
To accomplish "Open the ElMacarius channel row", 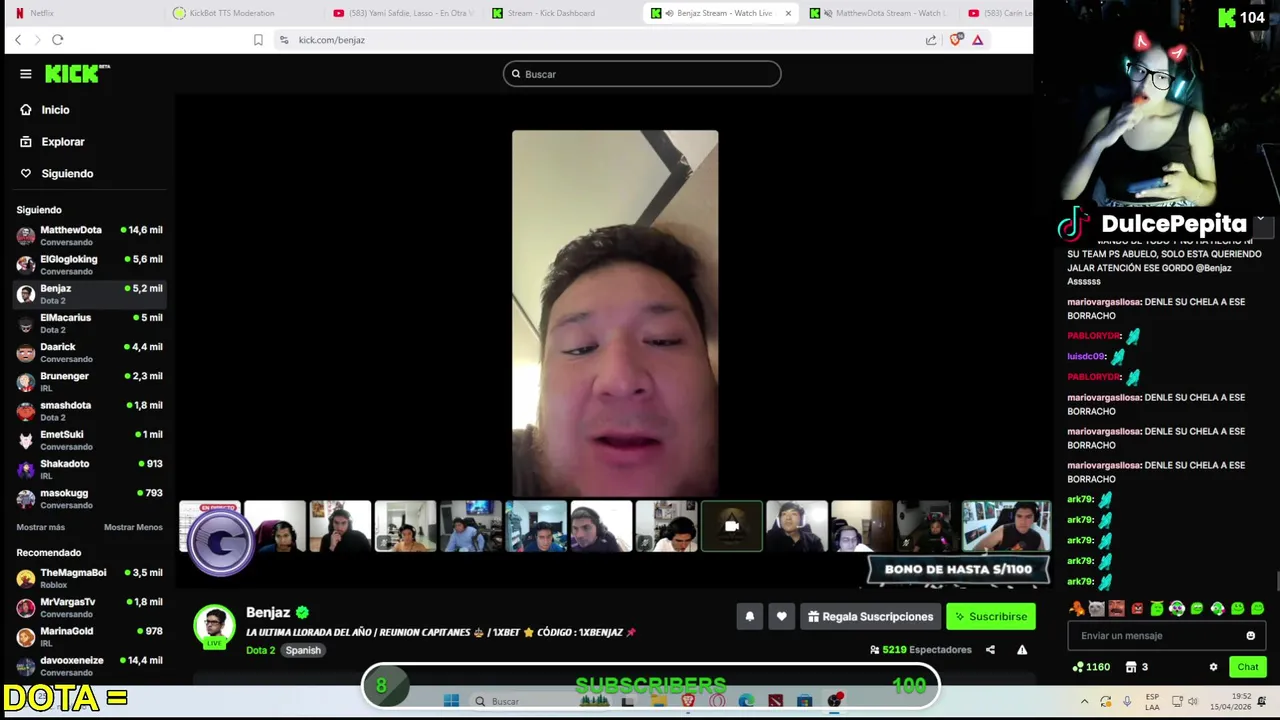I will [89, 323].
